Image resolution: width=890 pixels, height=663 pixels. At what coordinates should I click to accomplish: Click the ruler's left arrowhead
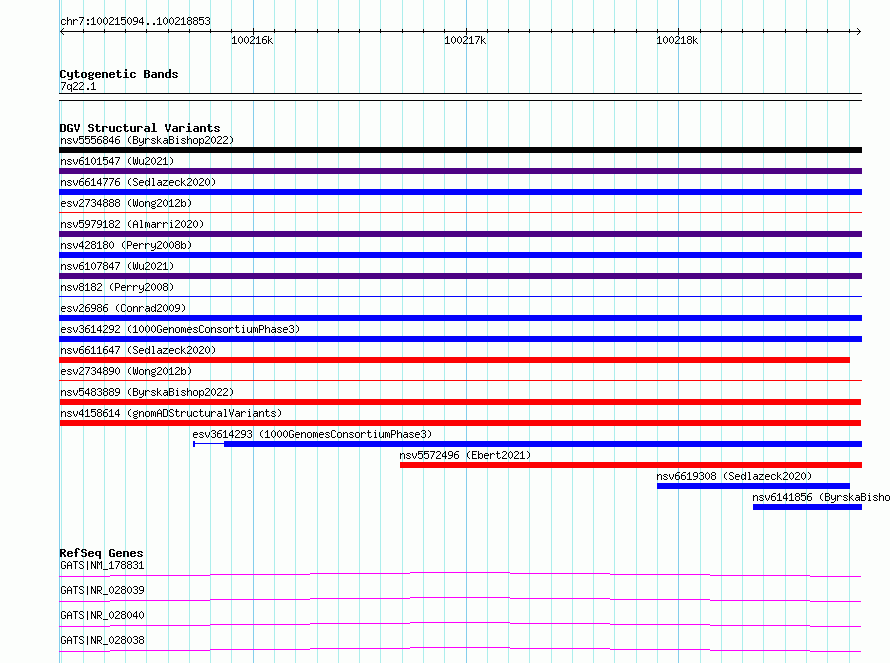pos(62,32)
